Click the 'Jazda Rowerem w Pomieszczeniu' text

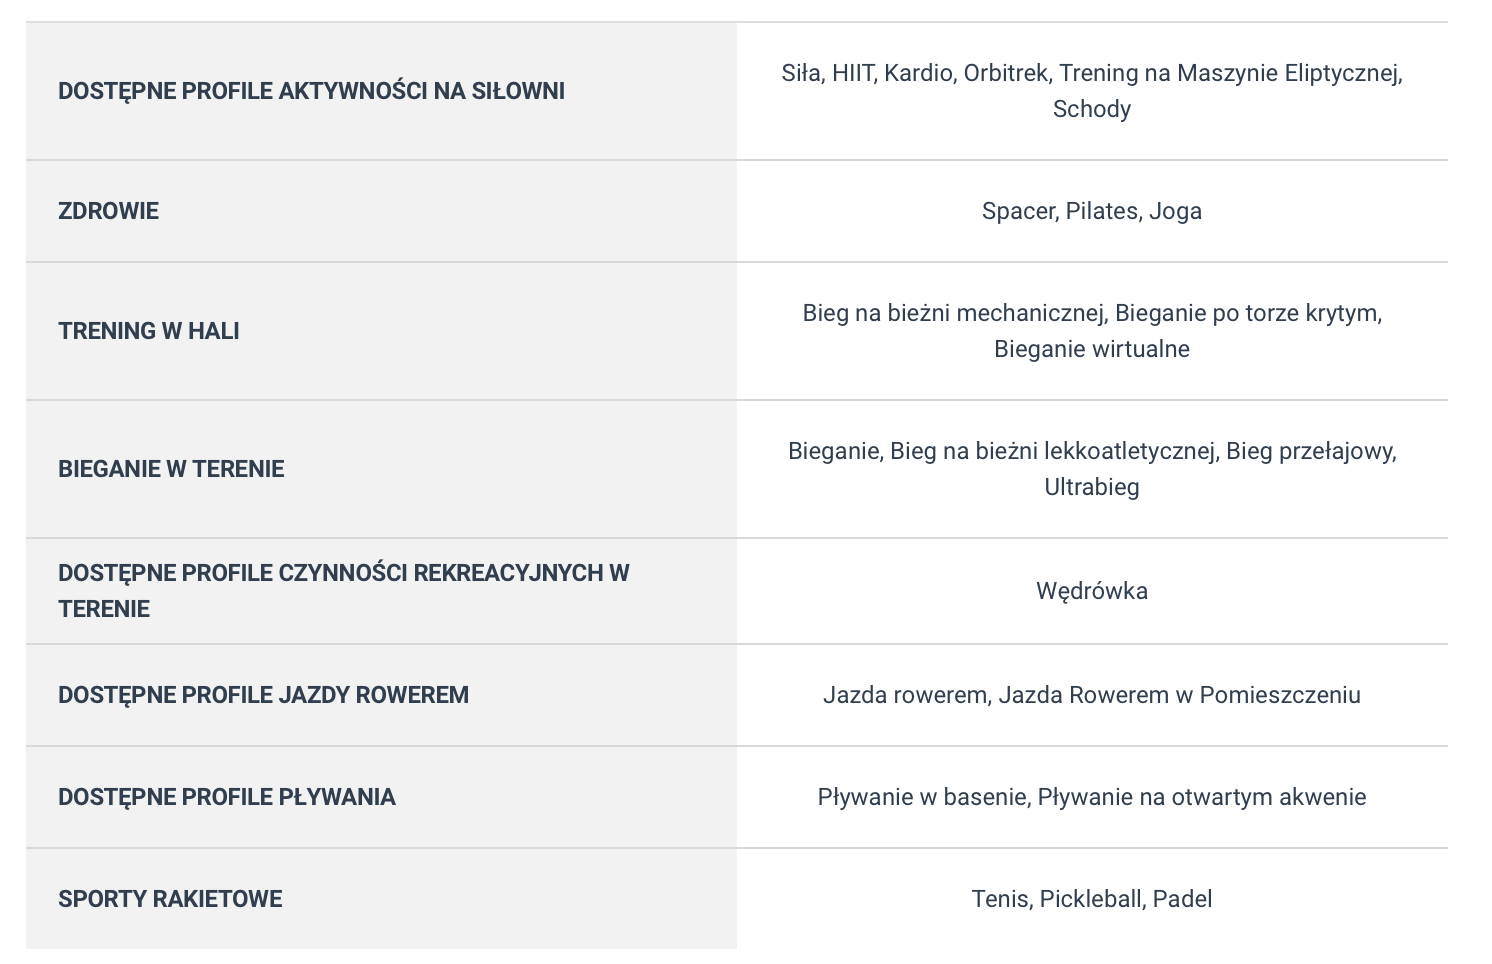[1180, 695]
